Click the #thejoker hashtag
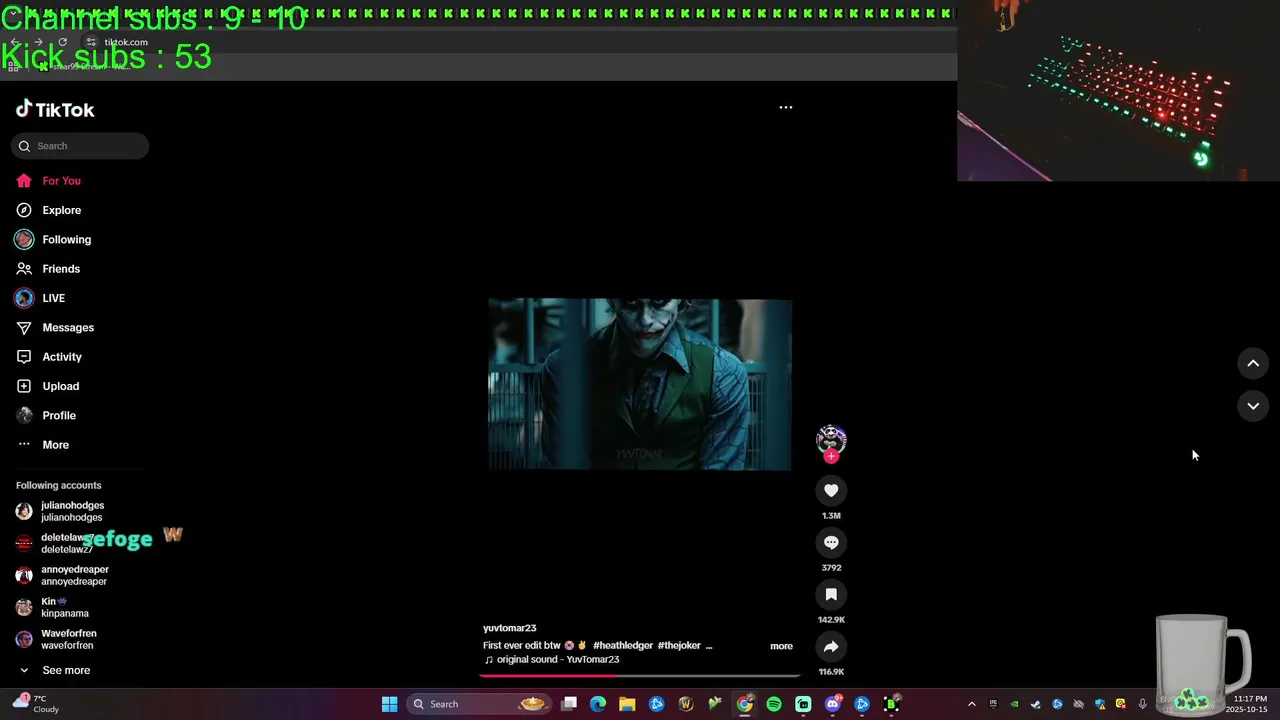The image size is (1280, 720). pos(679,646)
